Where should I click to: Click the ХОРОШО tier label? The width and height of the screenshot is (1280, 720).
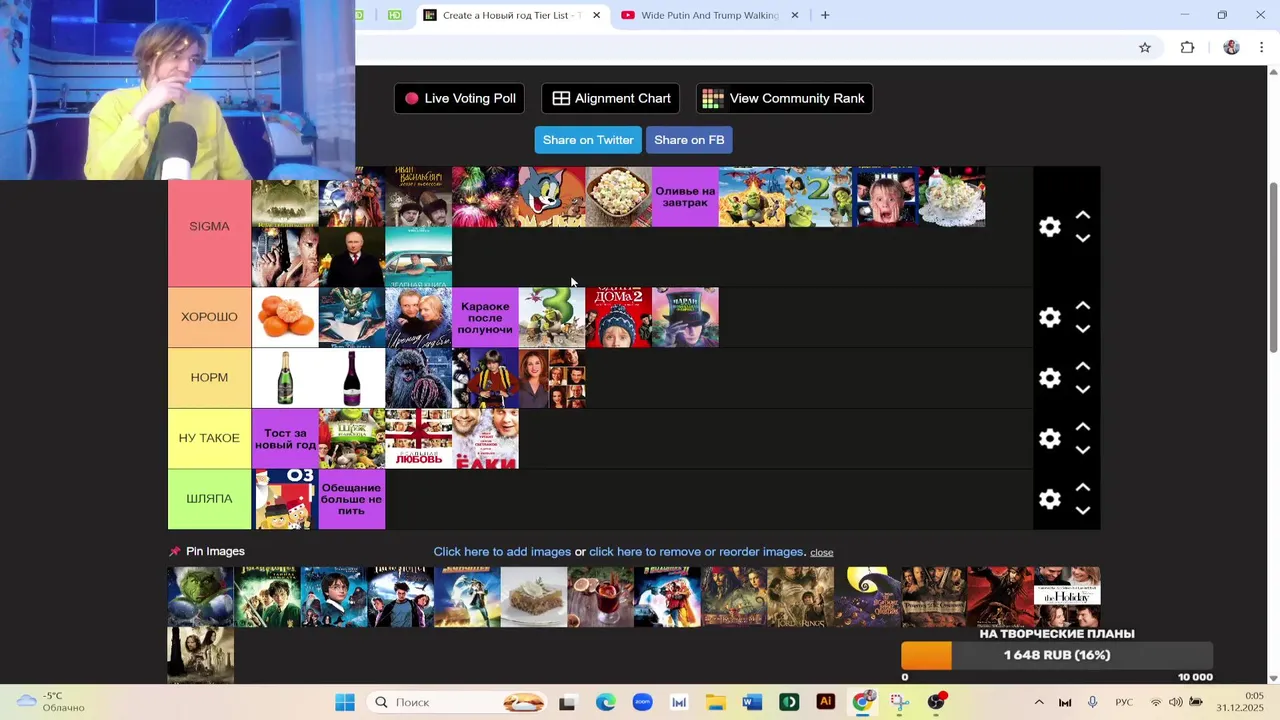209,317
